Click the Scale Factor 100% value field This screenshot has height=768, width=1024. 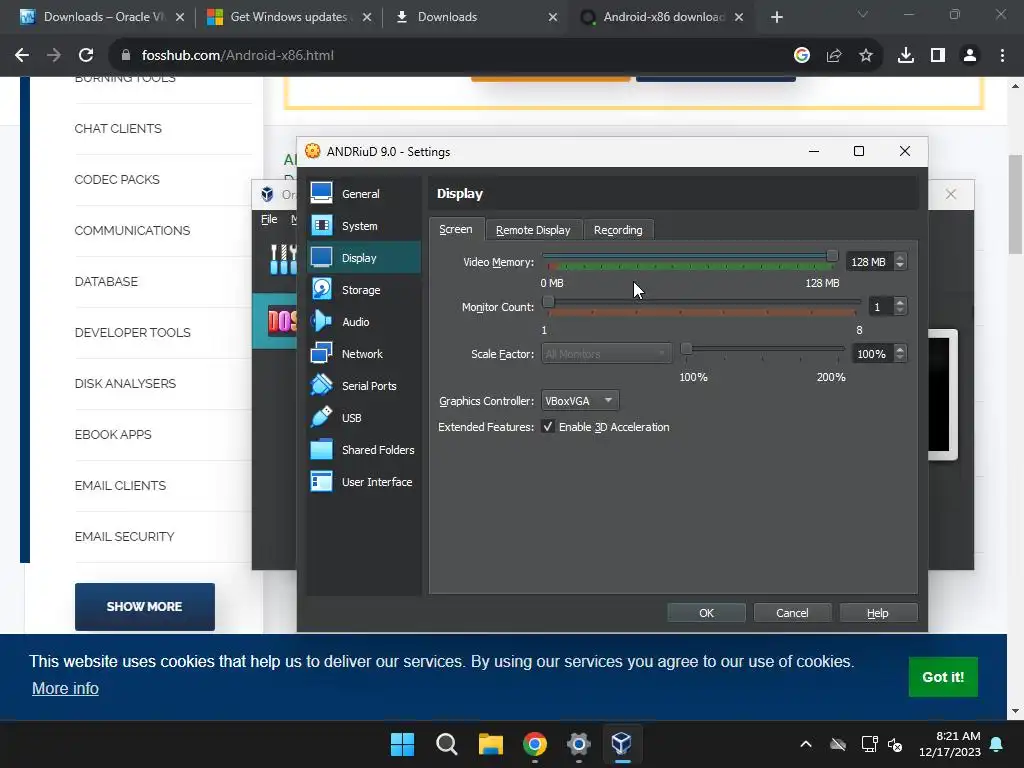click(872, 353)
